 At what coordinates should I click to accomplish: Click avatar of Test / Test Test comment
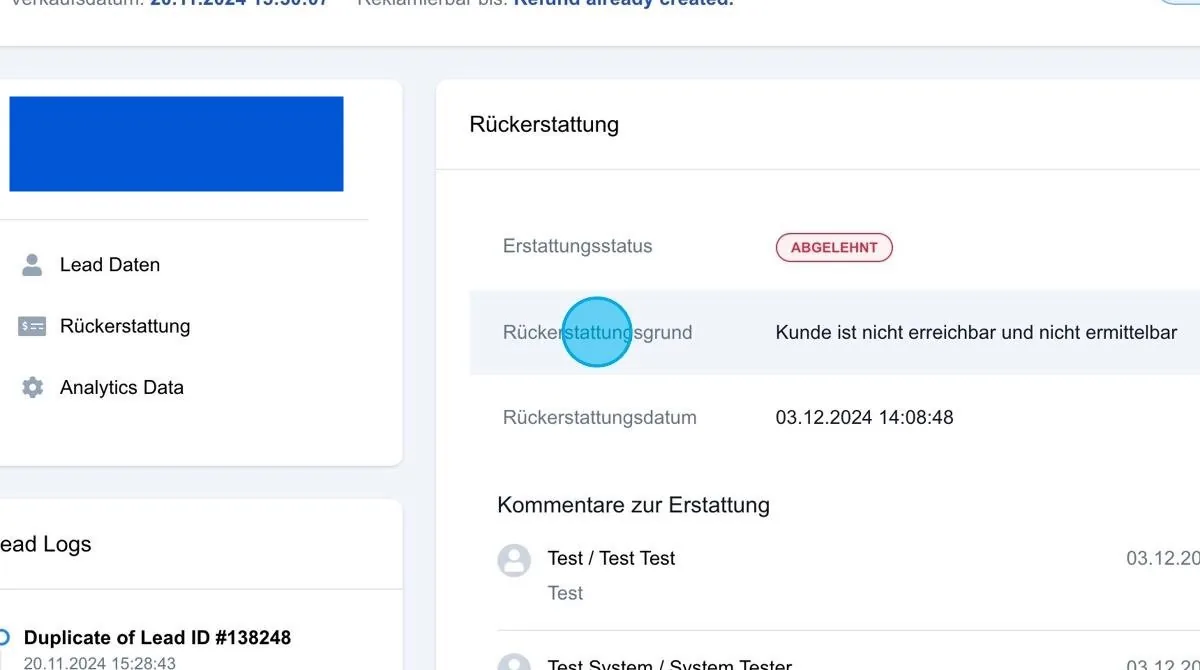click(514, 560)
